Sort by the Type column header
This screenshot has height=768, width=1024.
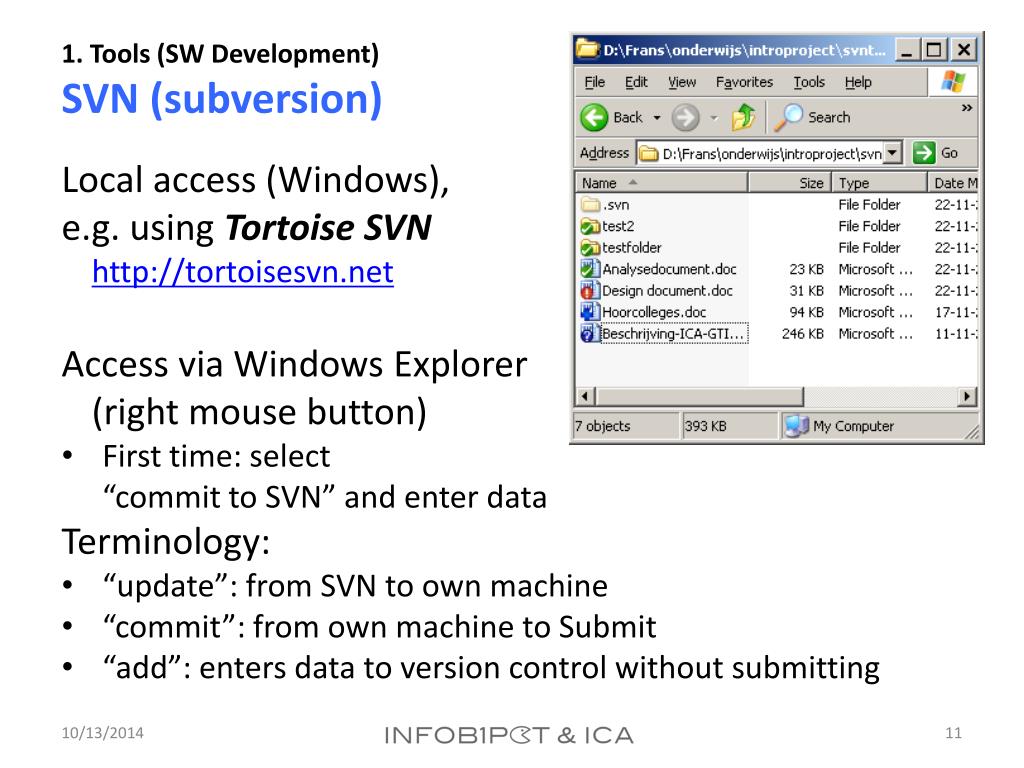click(880, 183)
